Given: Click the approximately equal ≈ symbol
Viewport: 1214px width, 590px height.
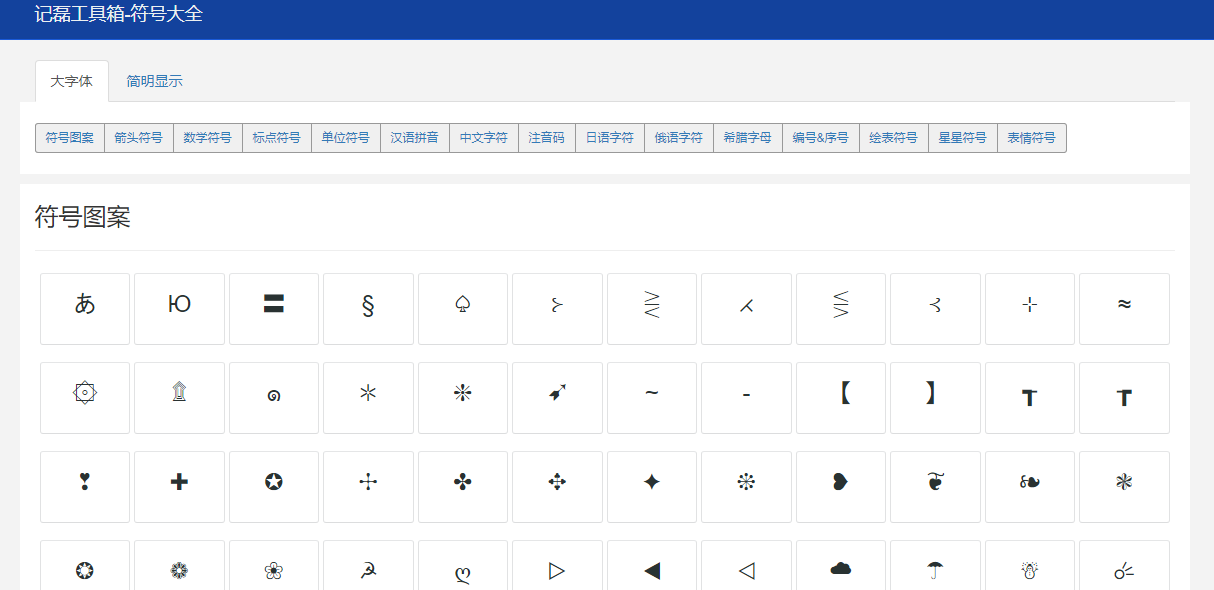Looking at the screenshot, I should click(1124, 308).
